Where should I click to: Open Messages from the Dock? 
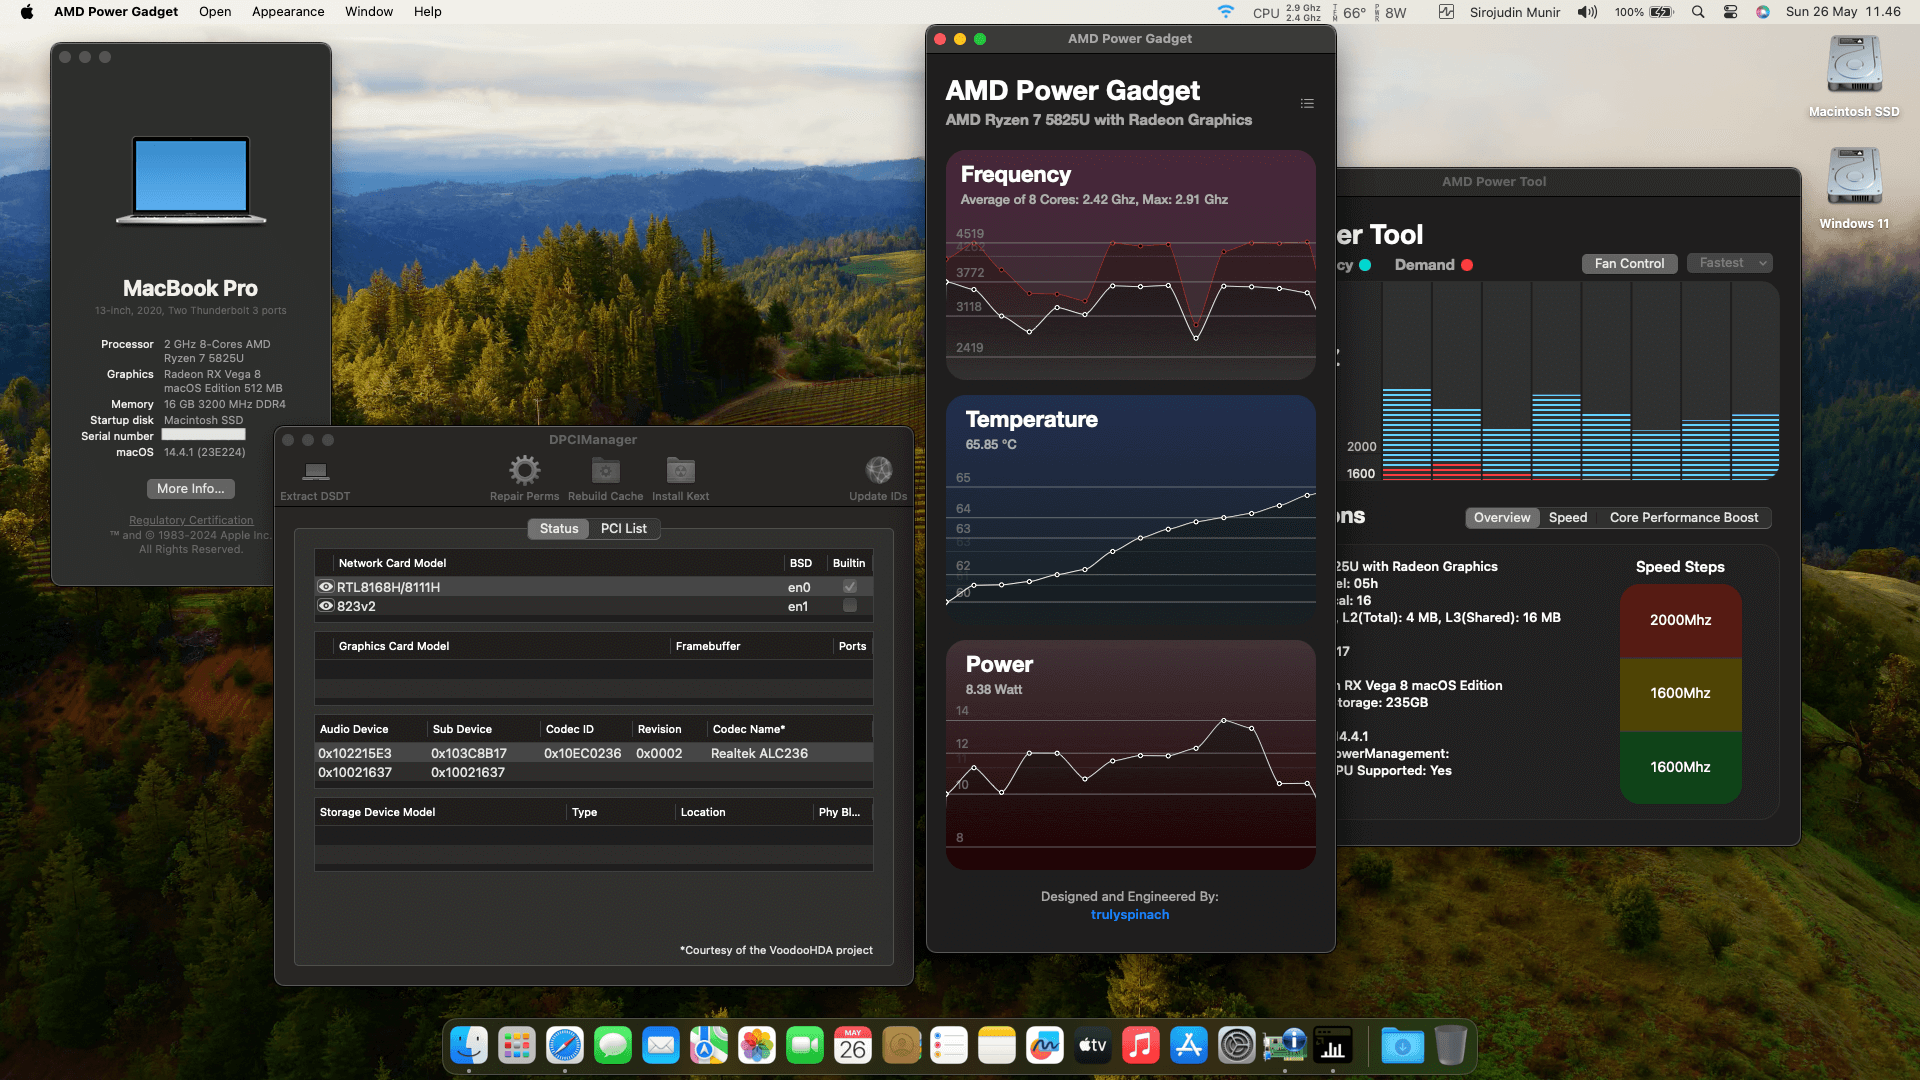click(613, 1045)
